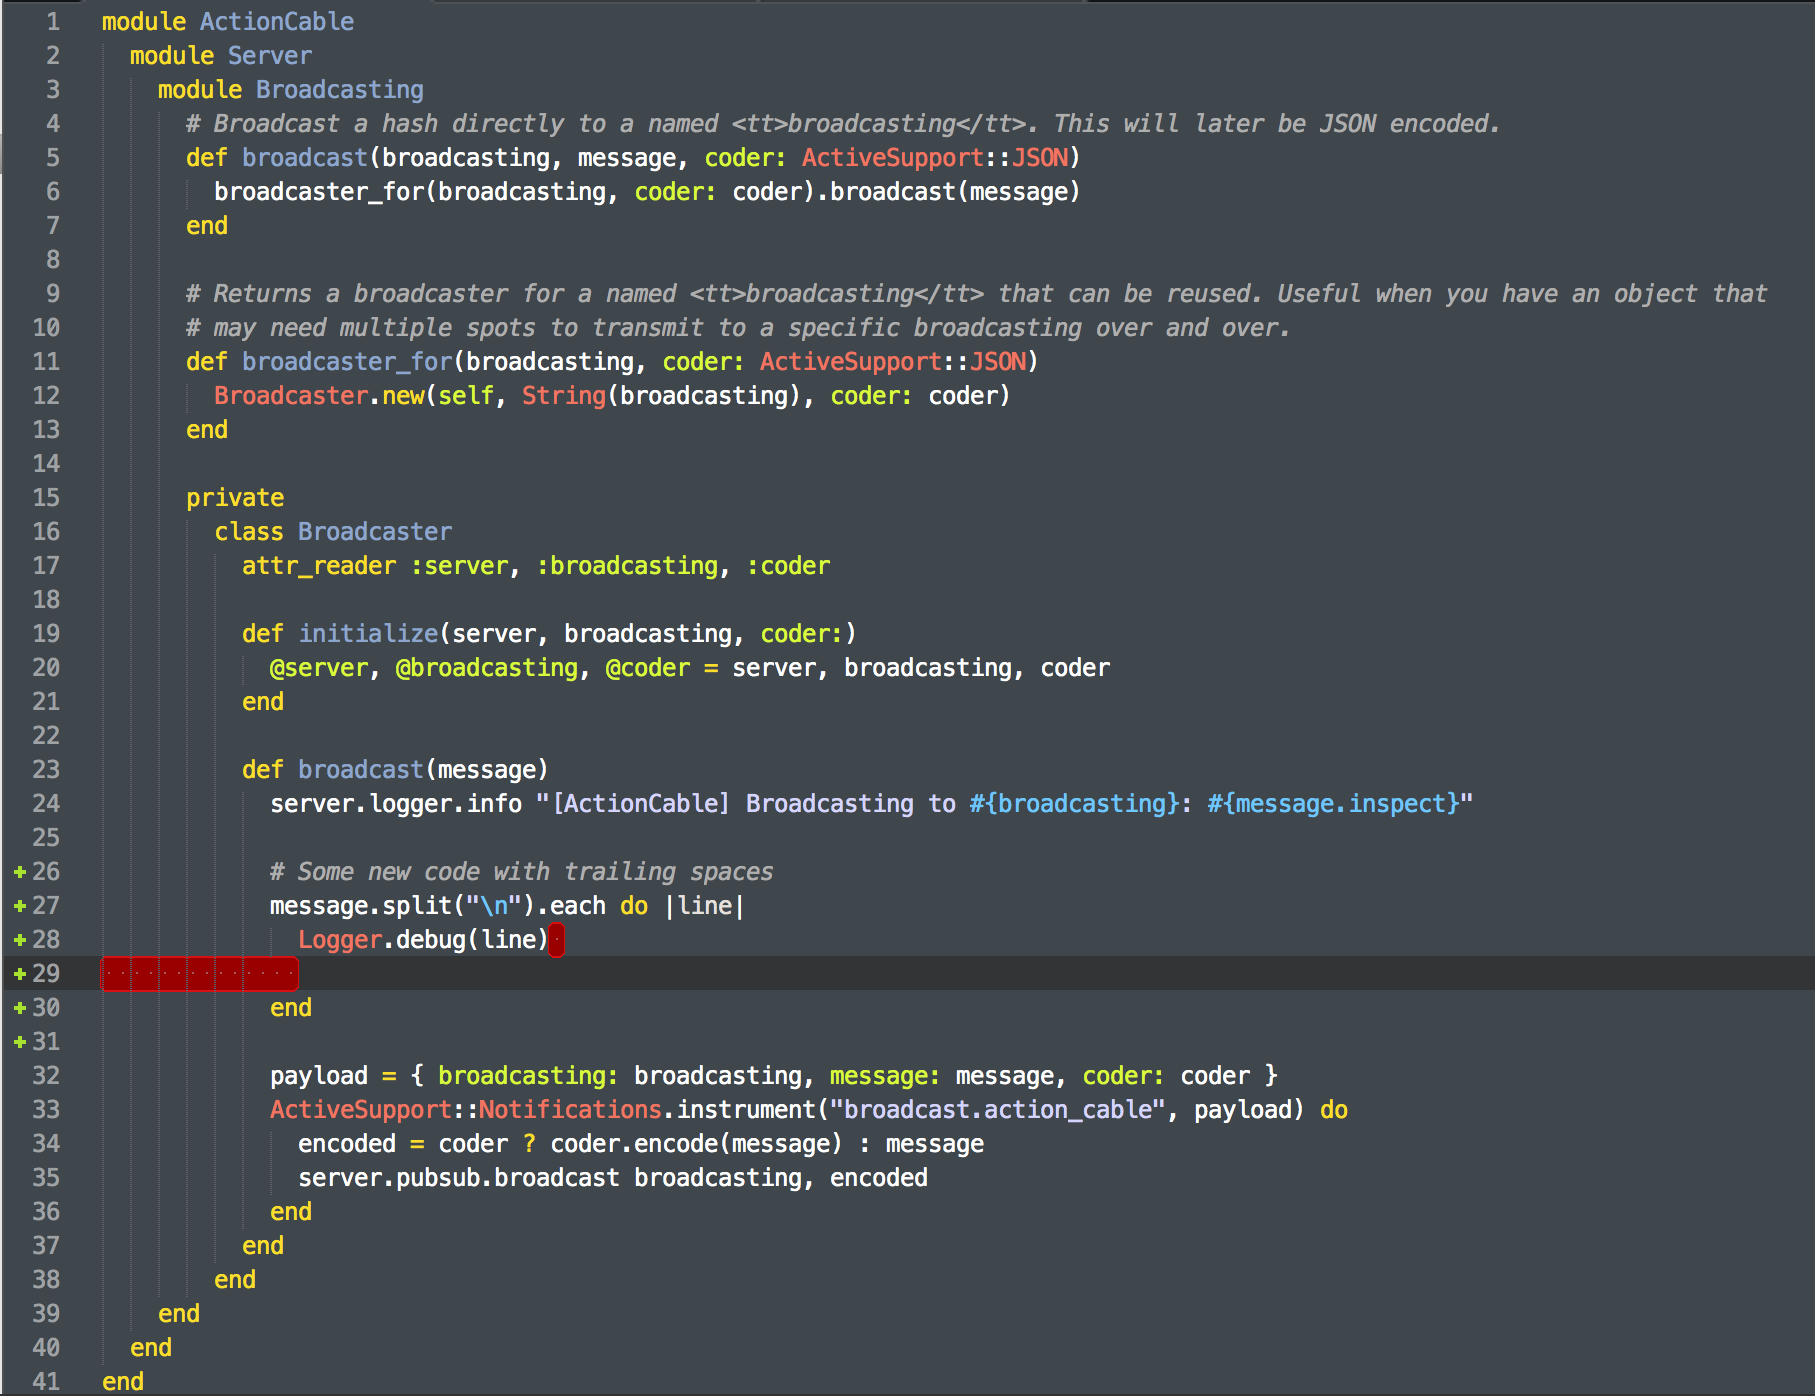Click method name 'broadcast' on line 5
Viewport: 1815px width, 1396px height.
305,158
